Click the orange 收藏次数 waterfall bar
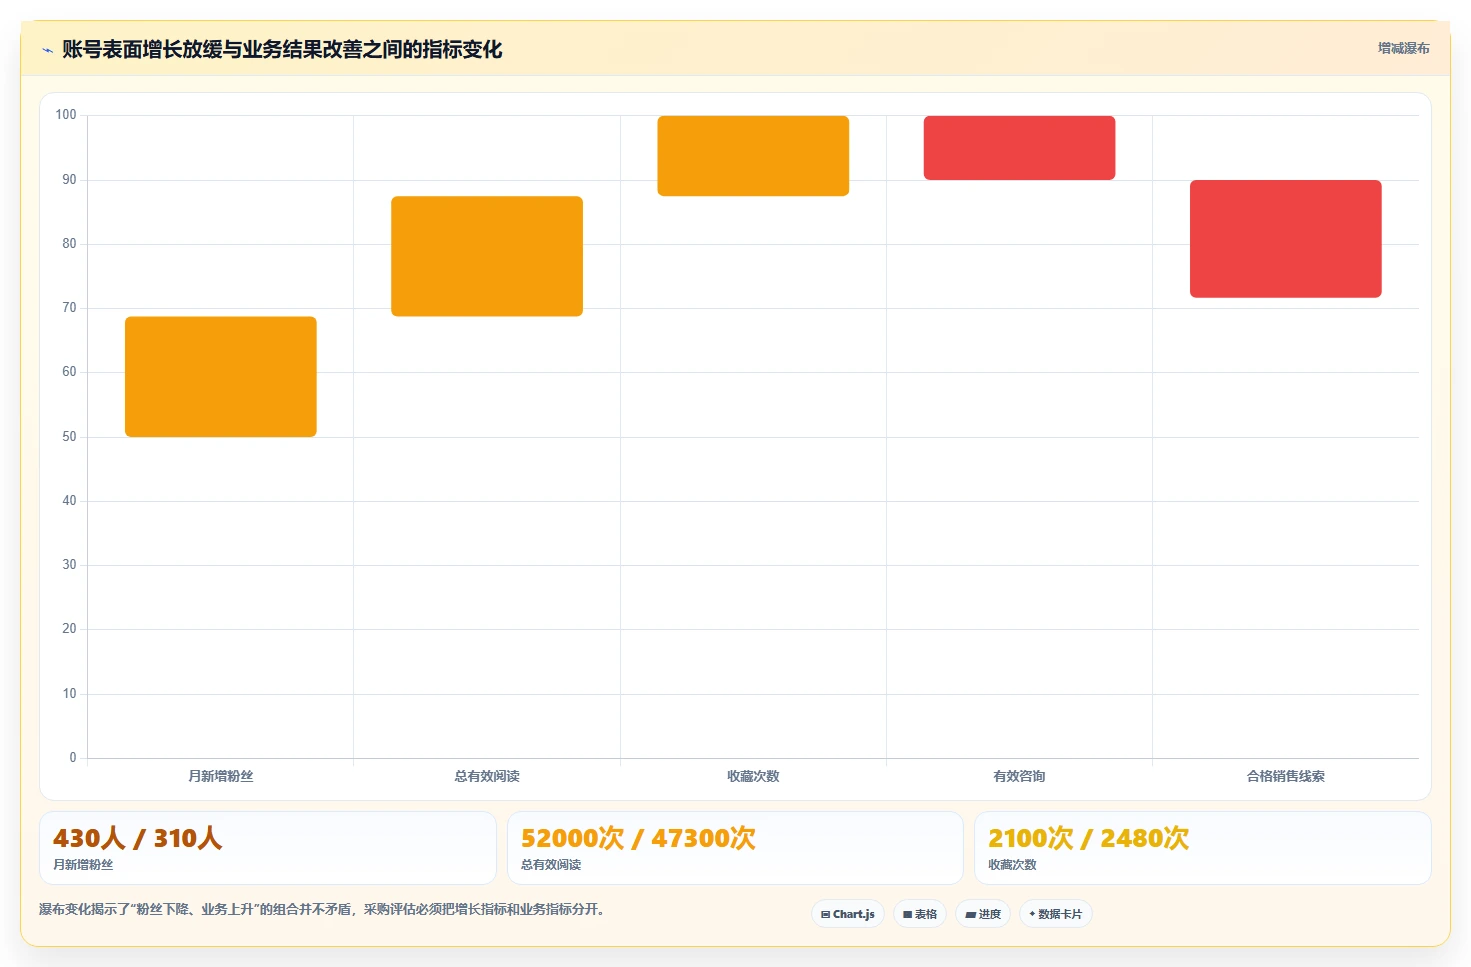This screenshot has width=1471, height=967. pyautogui.click(x=753, y=156)
